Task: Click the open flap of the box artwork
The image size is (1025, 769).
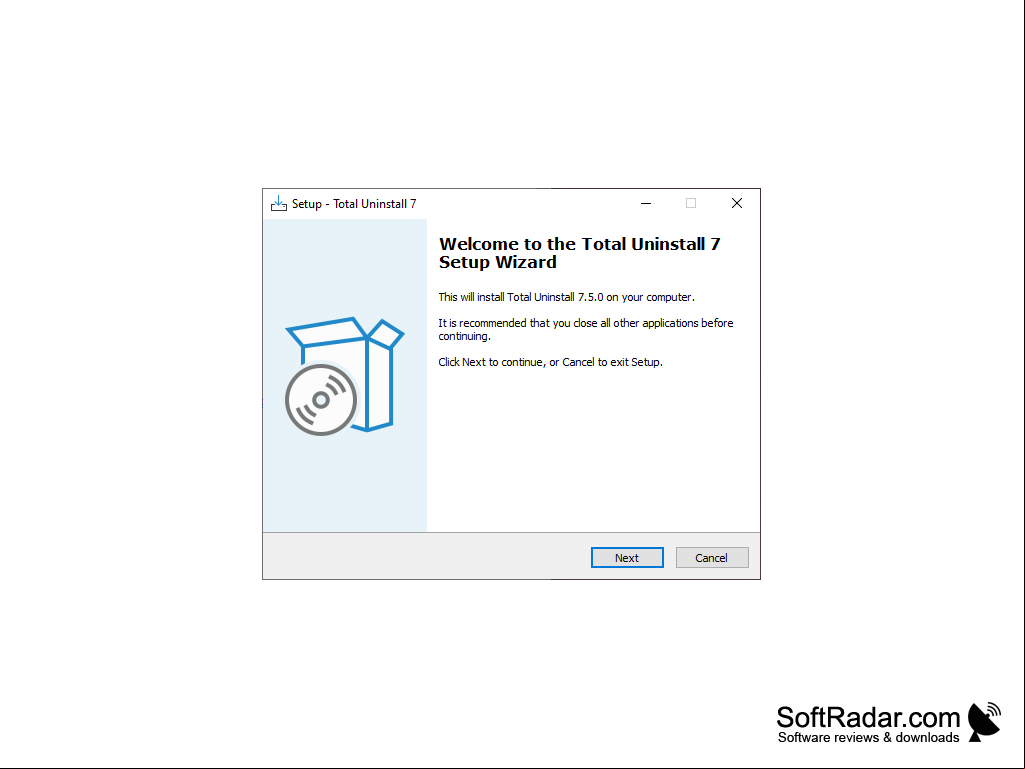Action: coord(386,334)
